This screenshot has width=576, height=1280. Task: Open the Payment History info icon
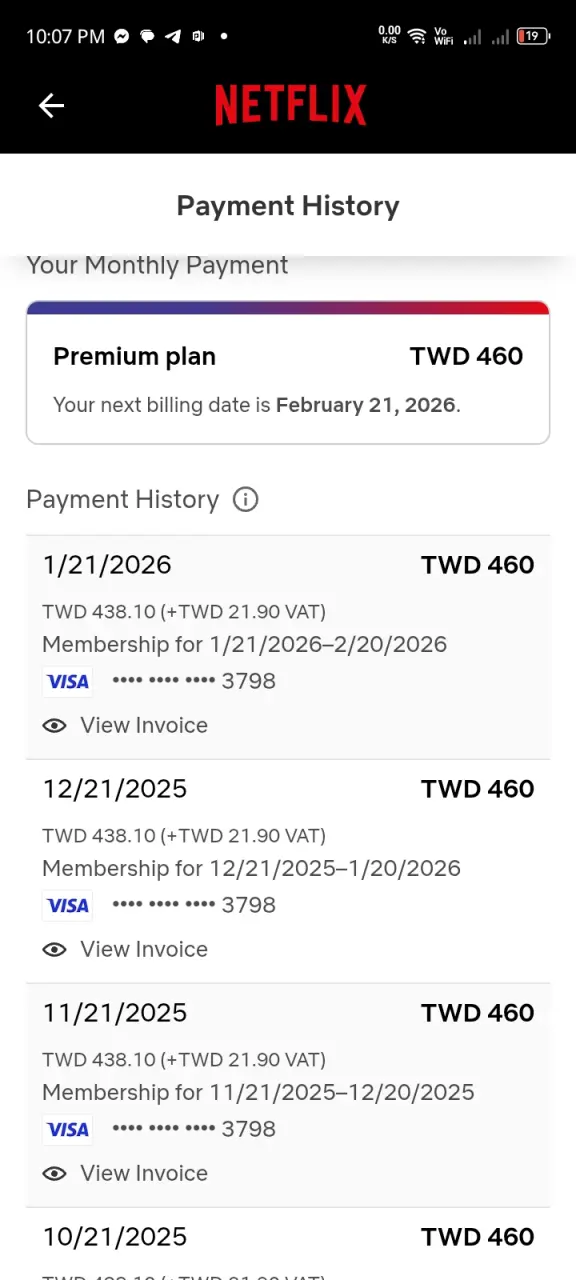(245, 499)
